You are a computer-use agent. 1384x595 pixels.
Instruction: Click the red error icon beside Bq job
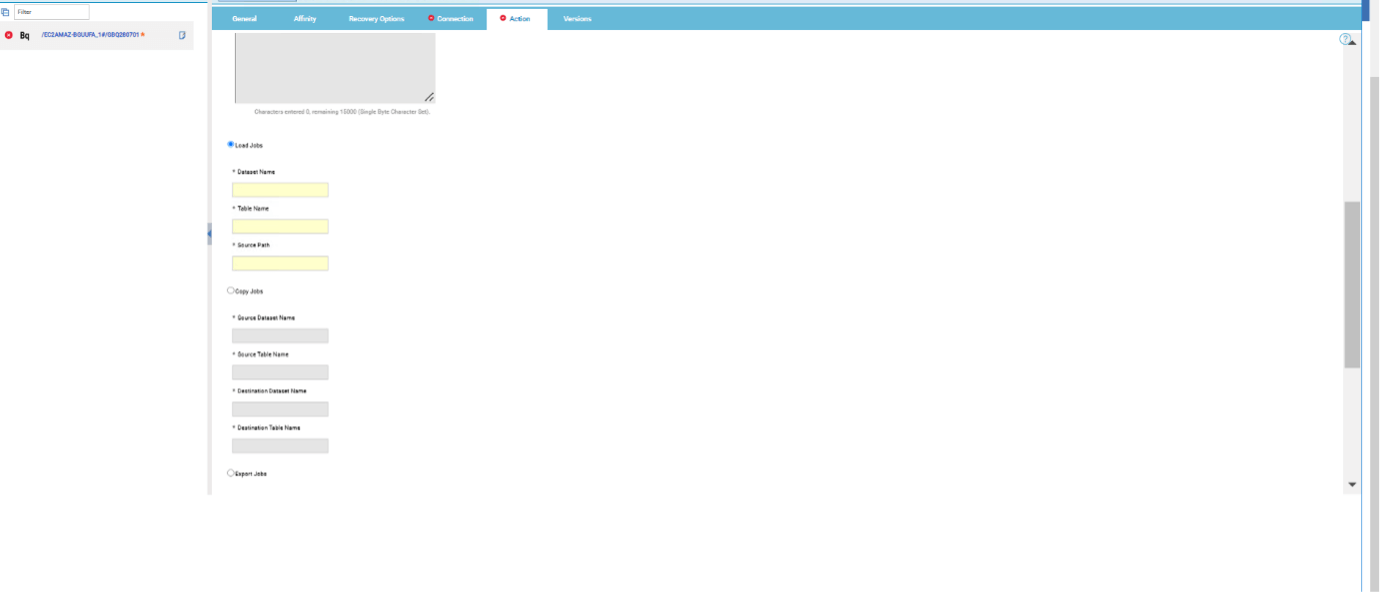tap(9, 35)
